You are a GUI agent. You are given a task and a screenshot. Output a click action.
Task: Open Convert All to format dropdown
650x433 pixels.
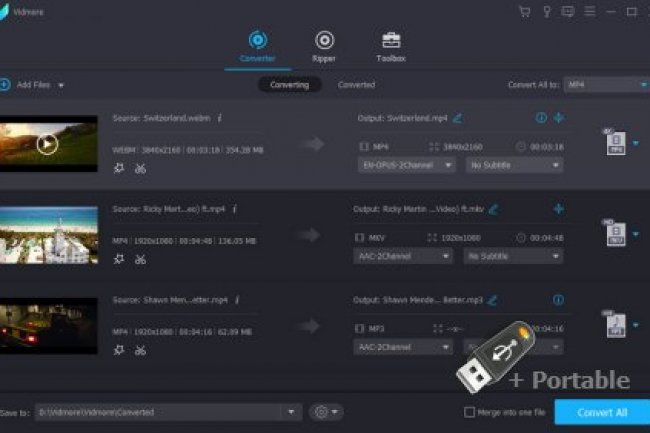606,85
